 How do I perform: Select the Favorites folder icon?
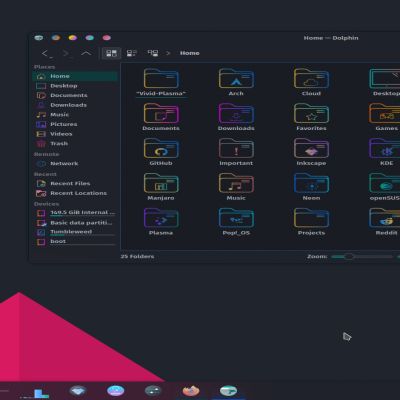pyautogui.click(x=311, y=113)
